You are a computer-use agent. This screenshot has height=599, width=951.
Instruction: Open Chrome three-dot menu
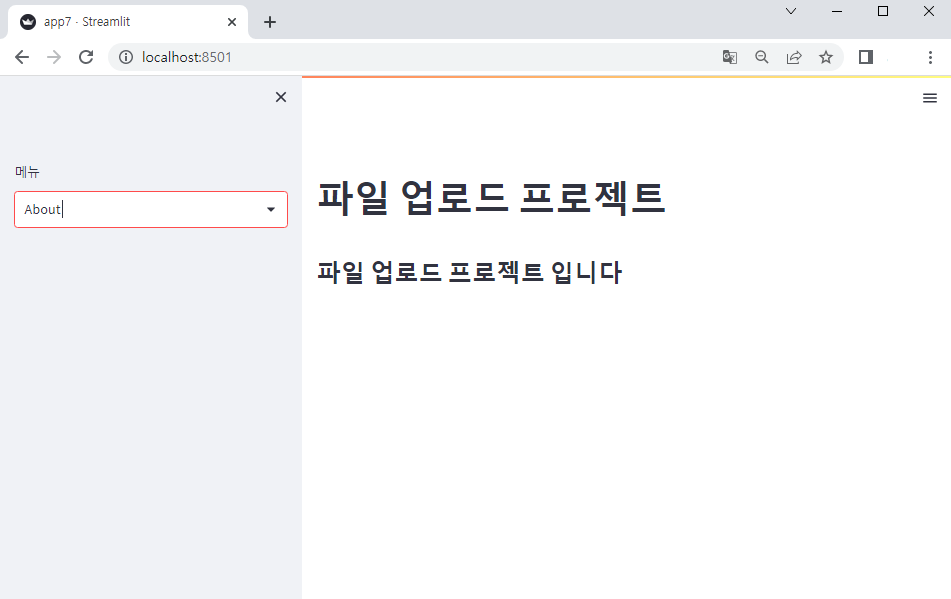pos(930,57)
